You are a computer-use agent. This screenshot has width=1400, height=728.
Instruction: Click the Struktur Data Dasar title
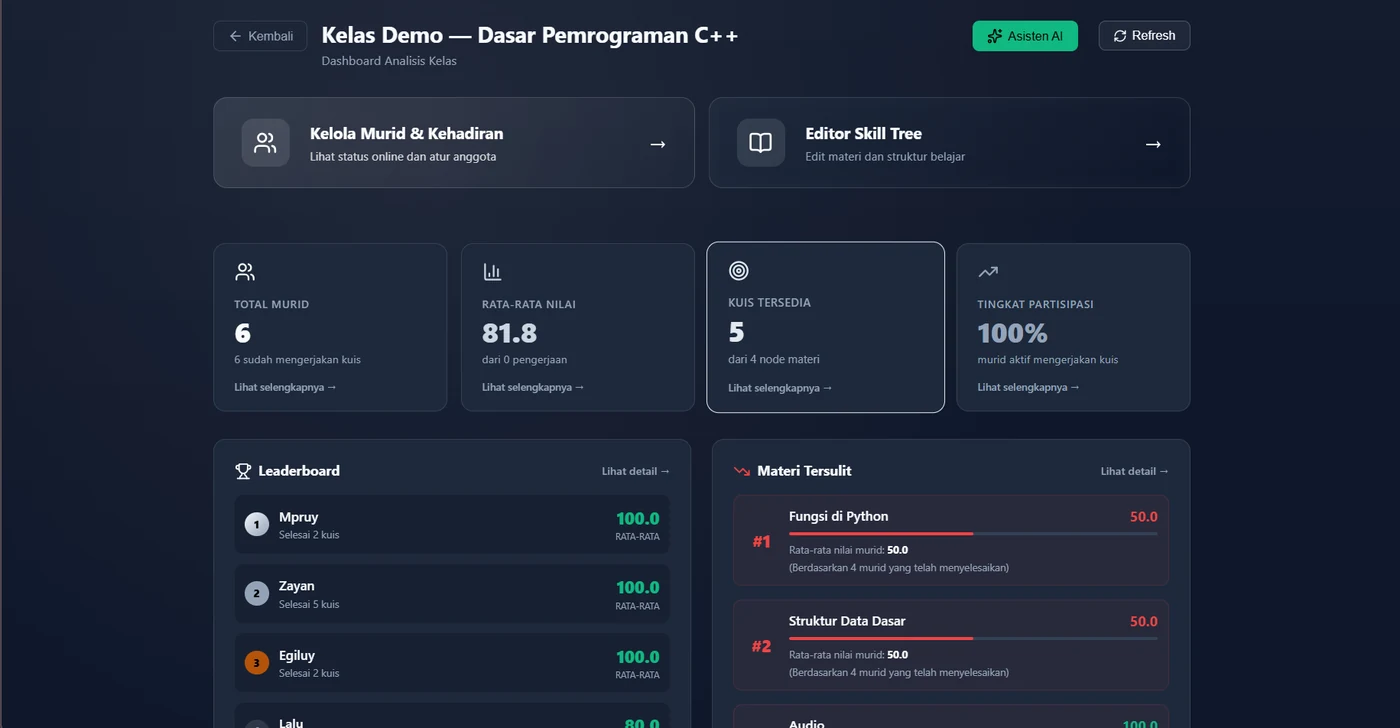point(847,621)
